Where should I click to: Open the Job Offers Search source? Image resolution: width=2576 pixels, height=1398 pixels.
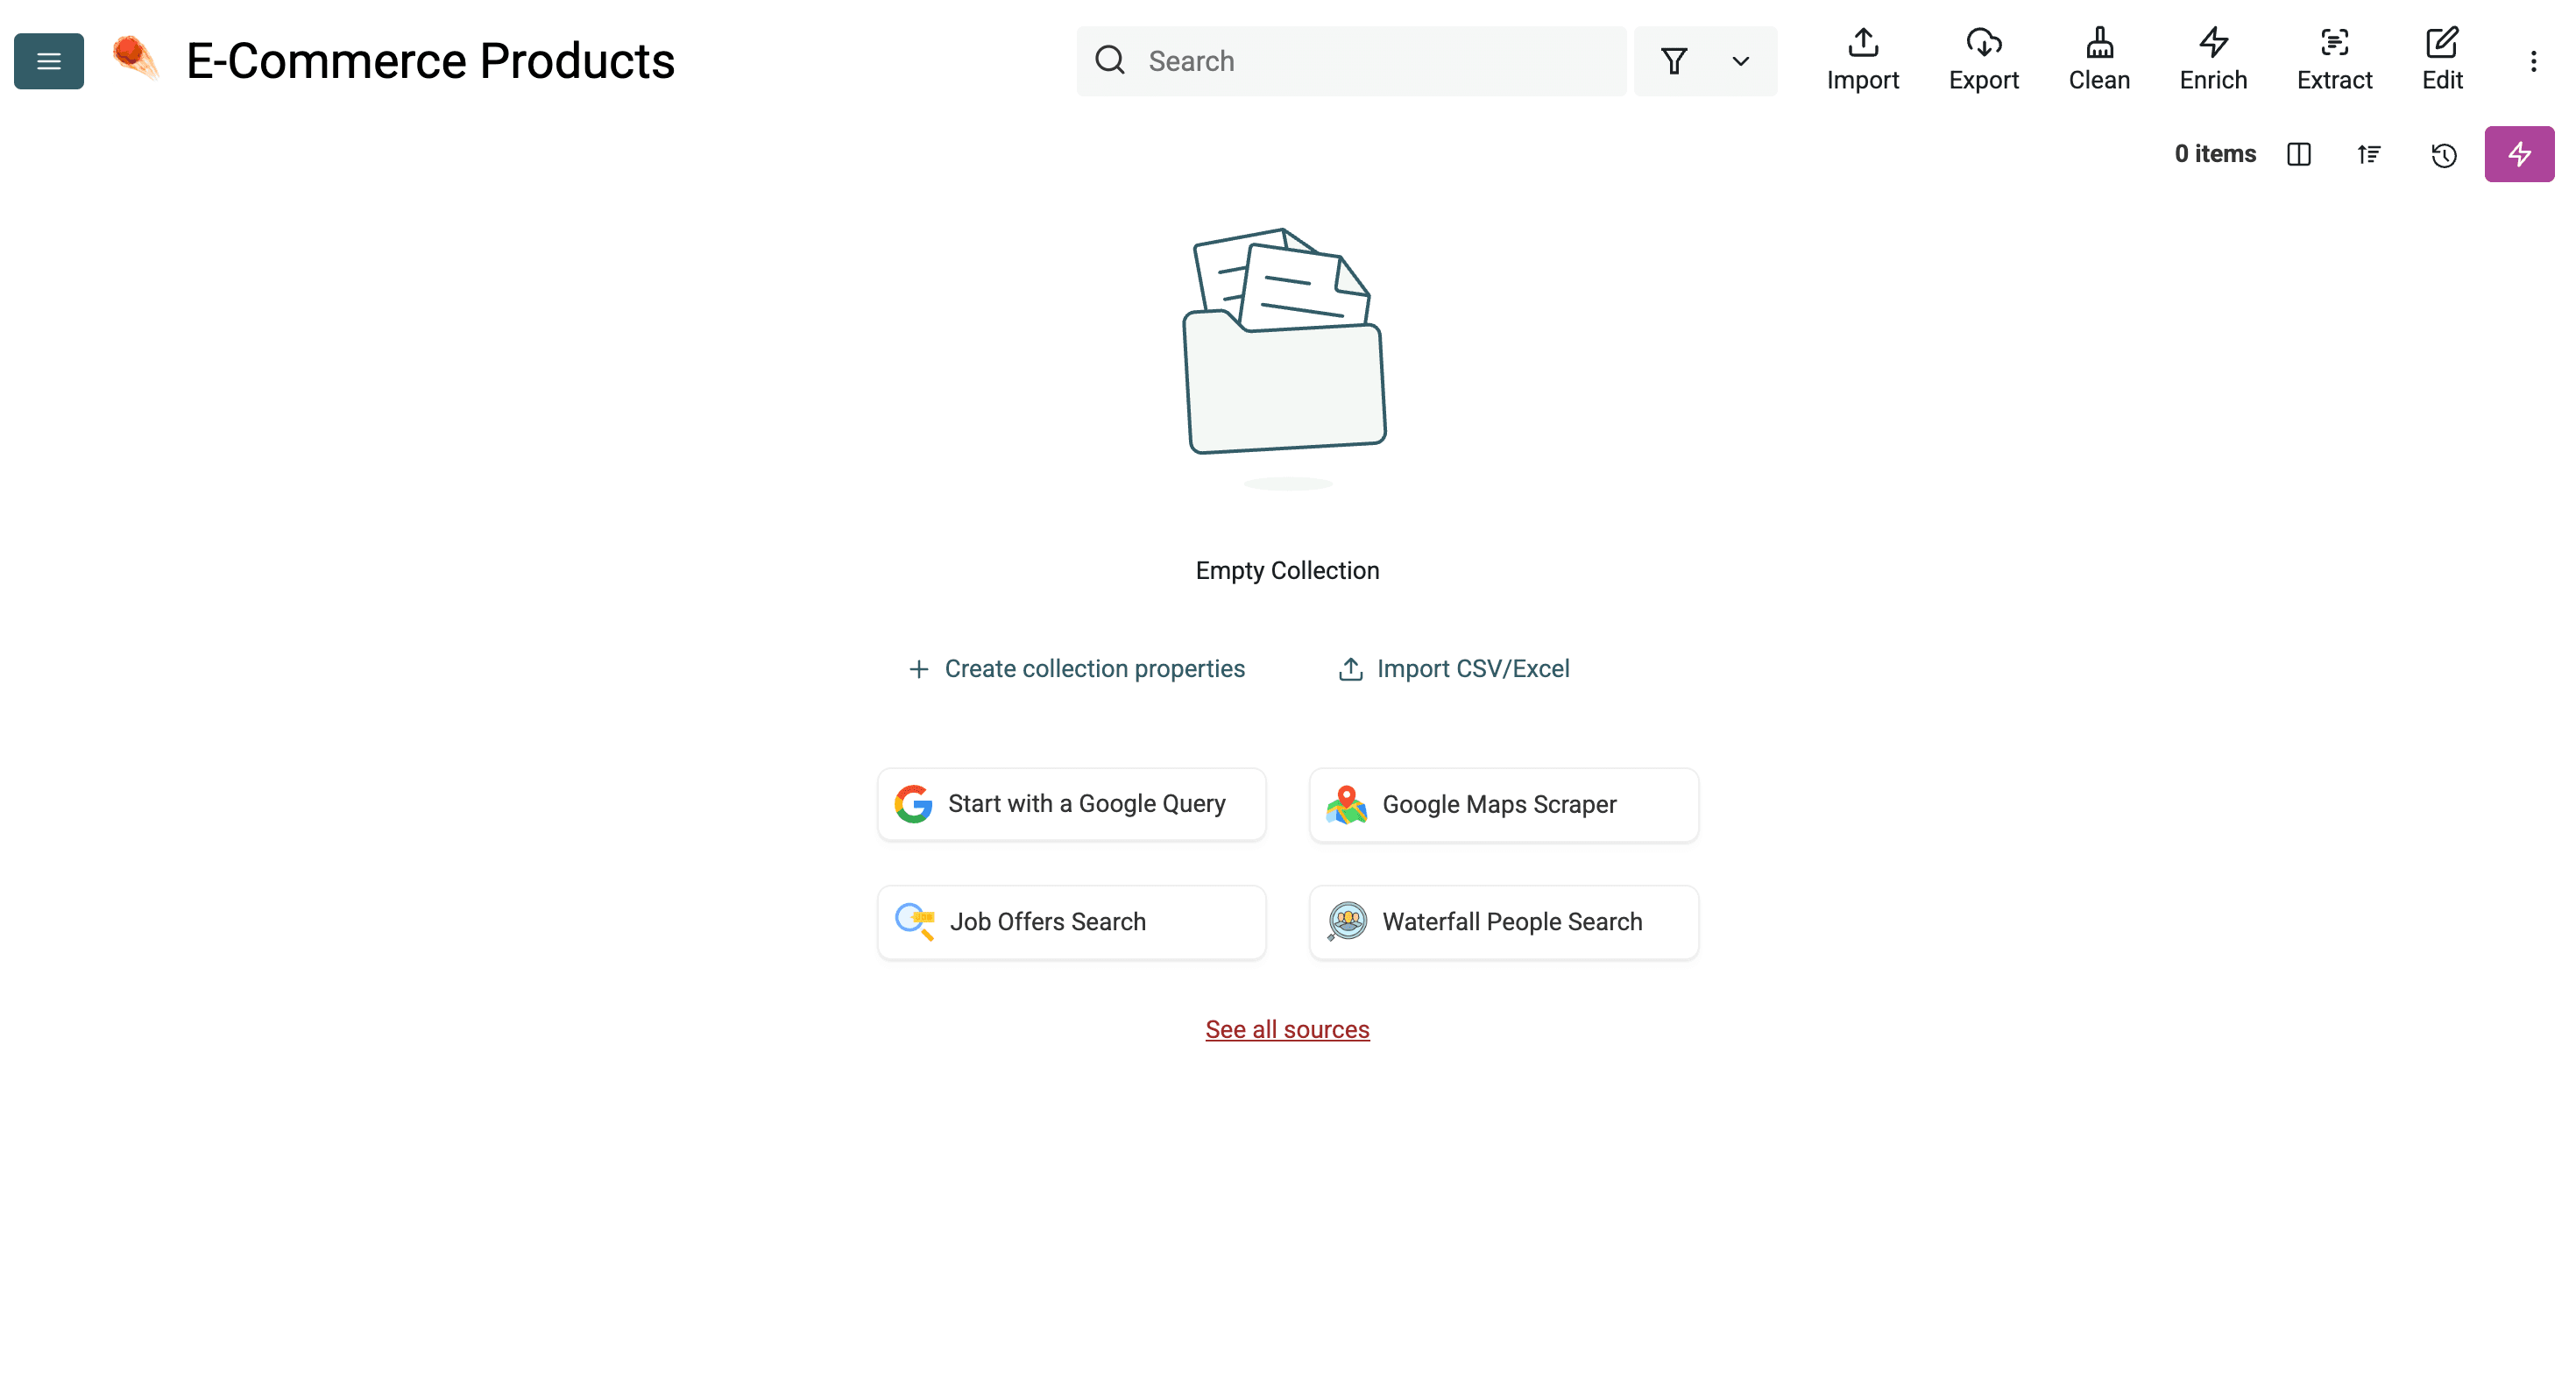[x=1070, y=922]
